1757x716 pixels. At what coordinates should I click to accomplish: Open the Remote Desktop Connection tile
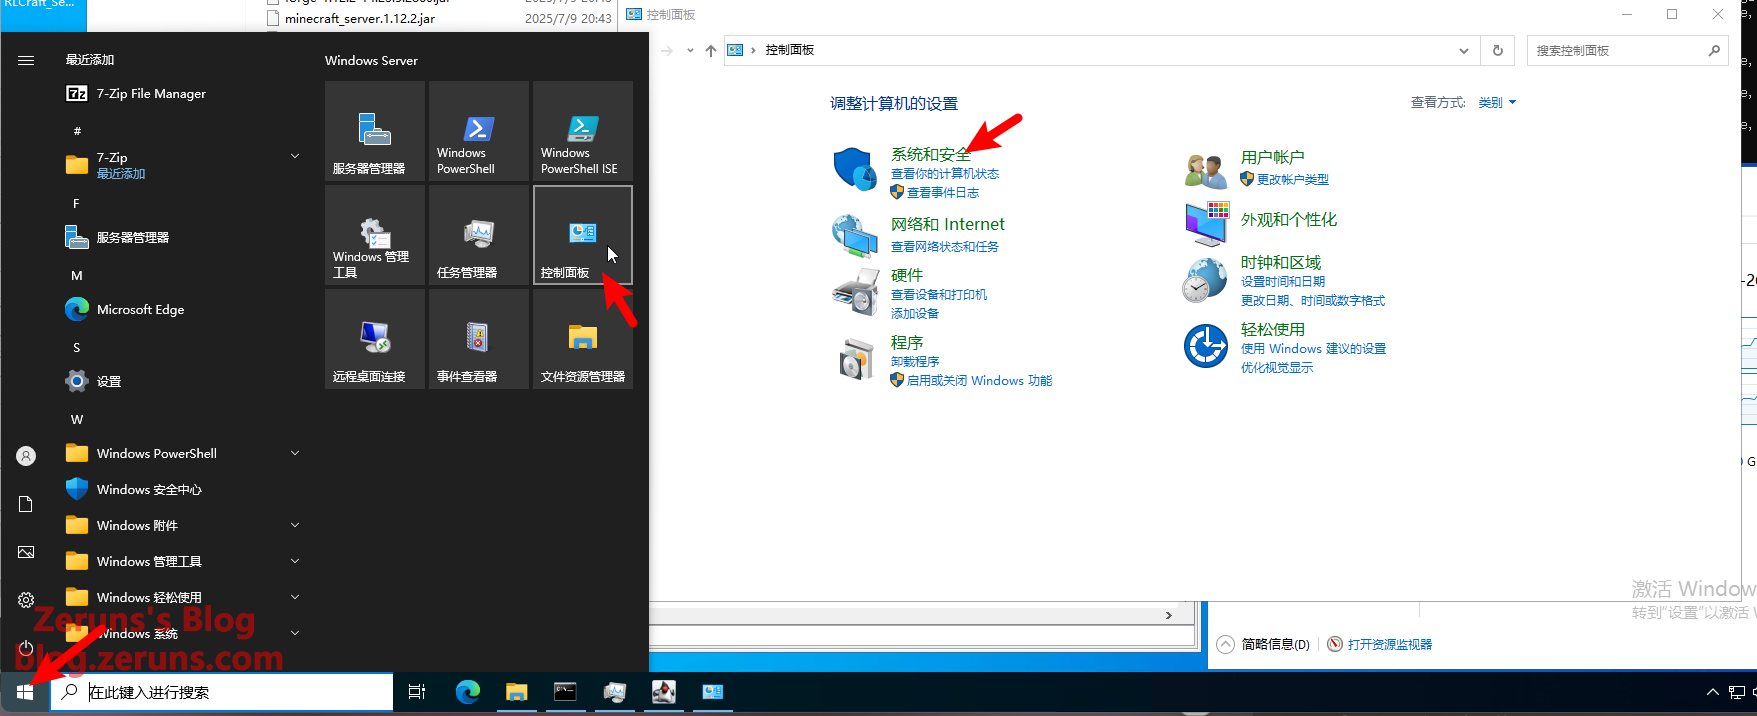point(375,340)
